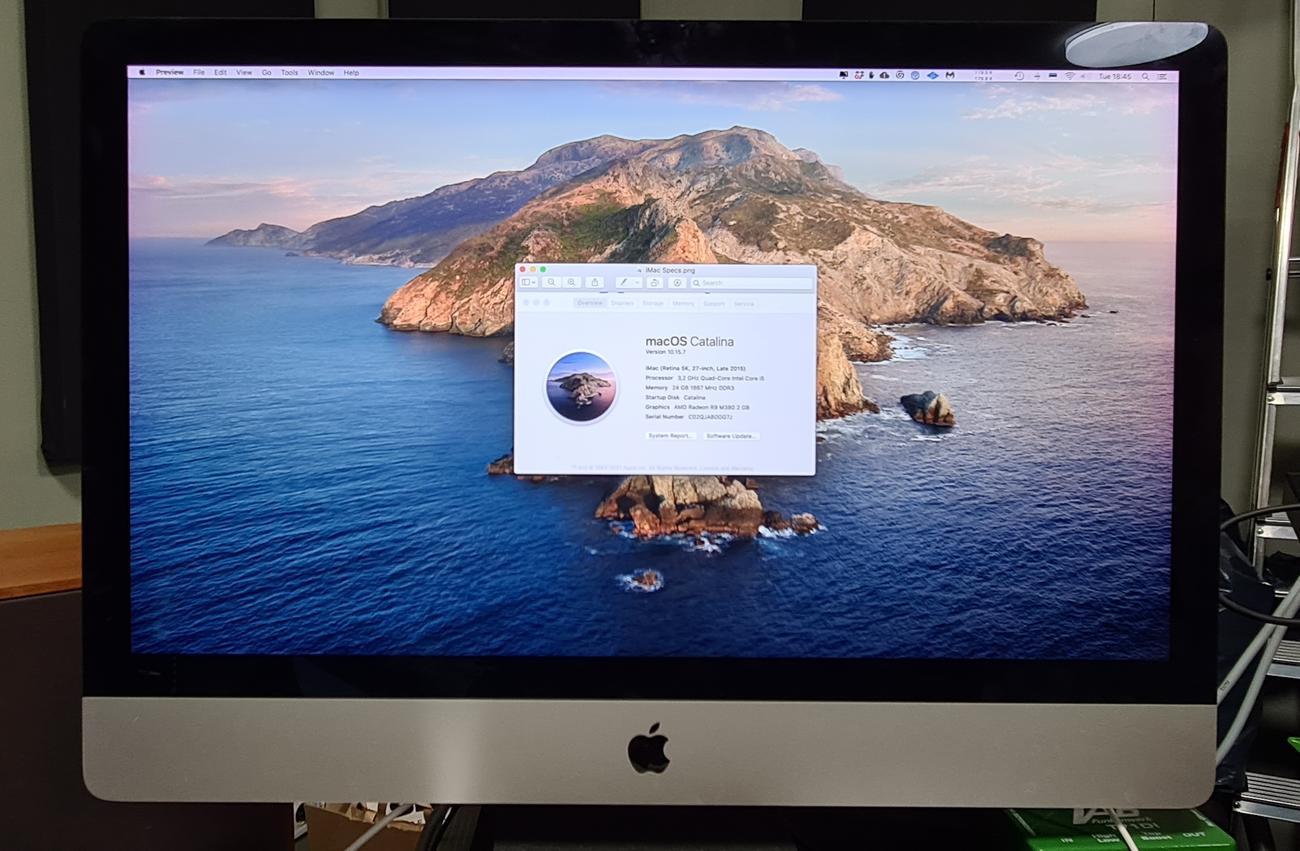
Task: Click the Serial Number line
Action: tap(689, 417)
